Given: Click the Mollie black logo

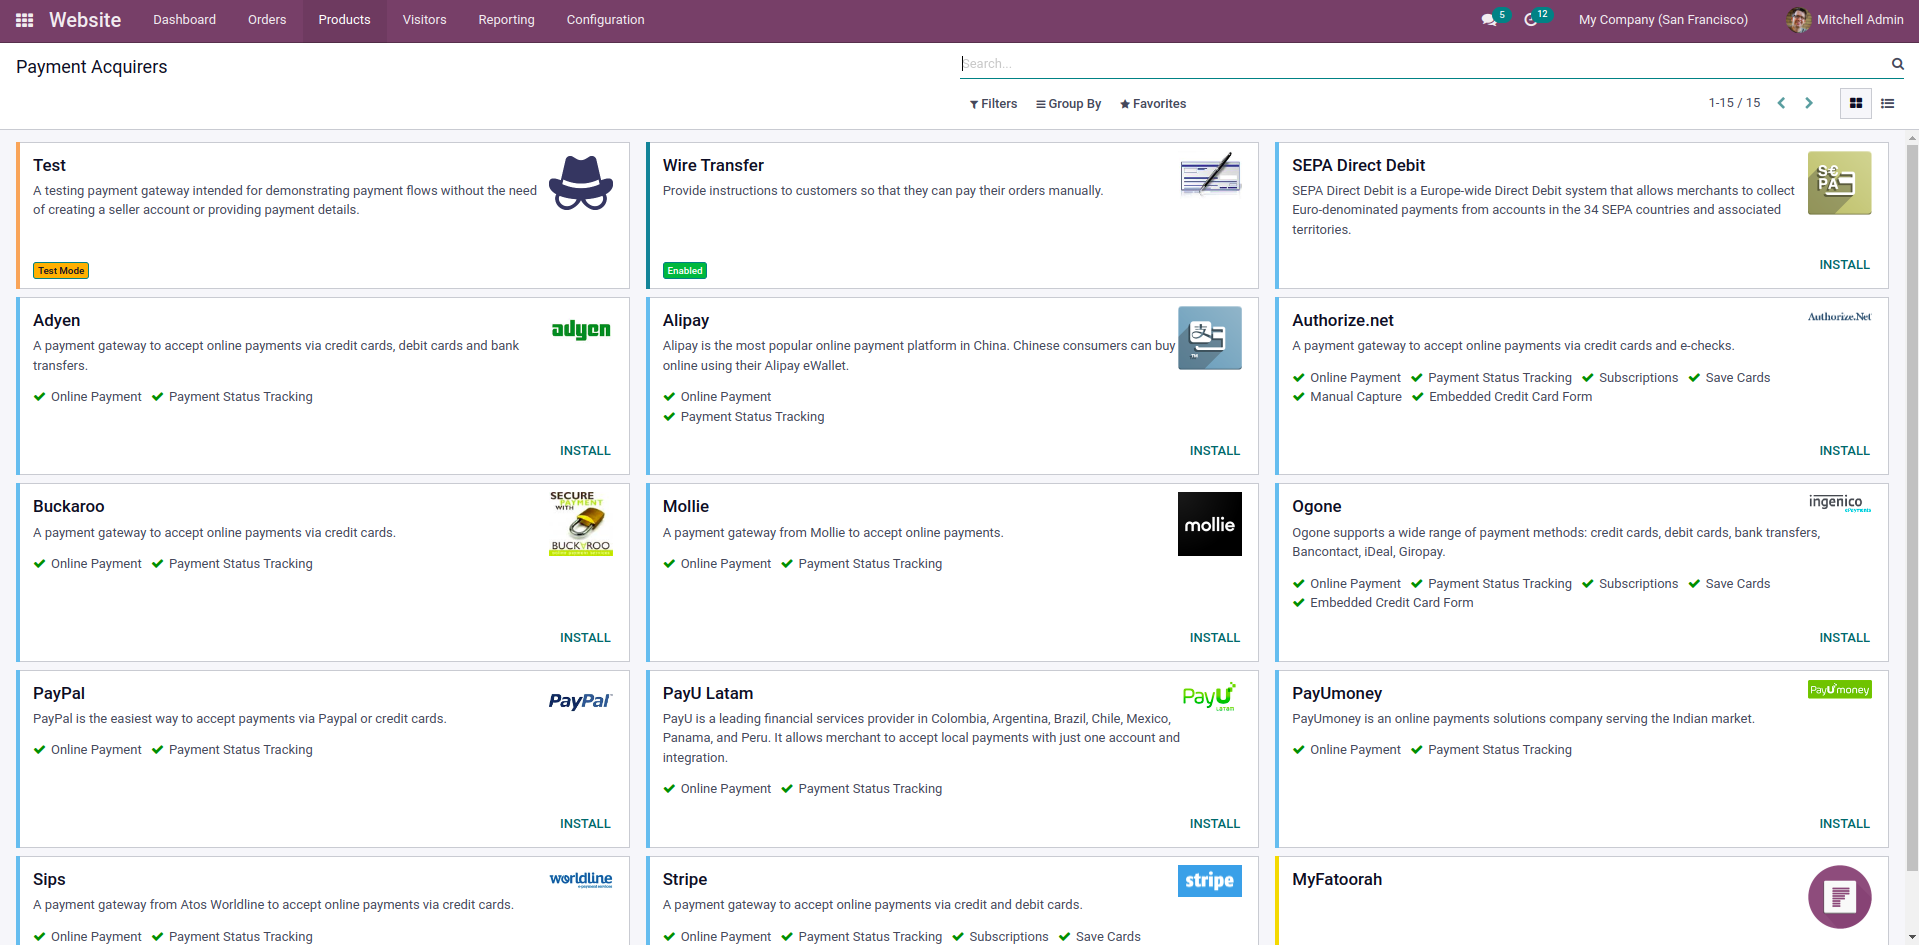Looking at the screenshot, I should click(x=1210, y=524).
